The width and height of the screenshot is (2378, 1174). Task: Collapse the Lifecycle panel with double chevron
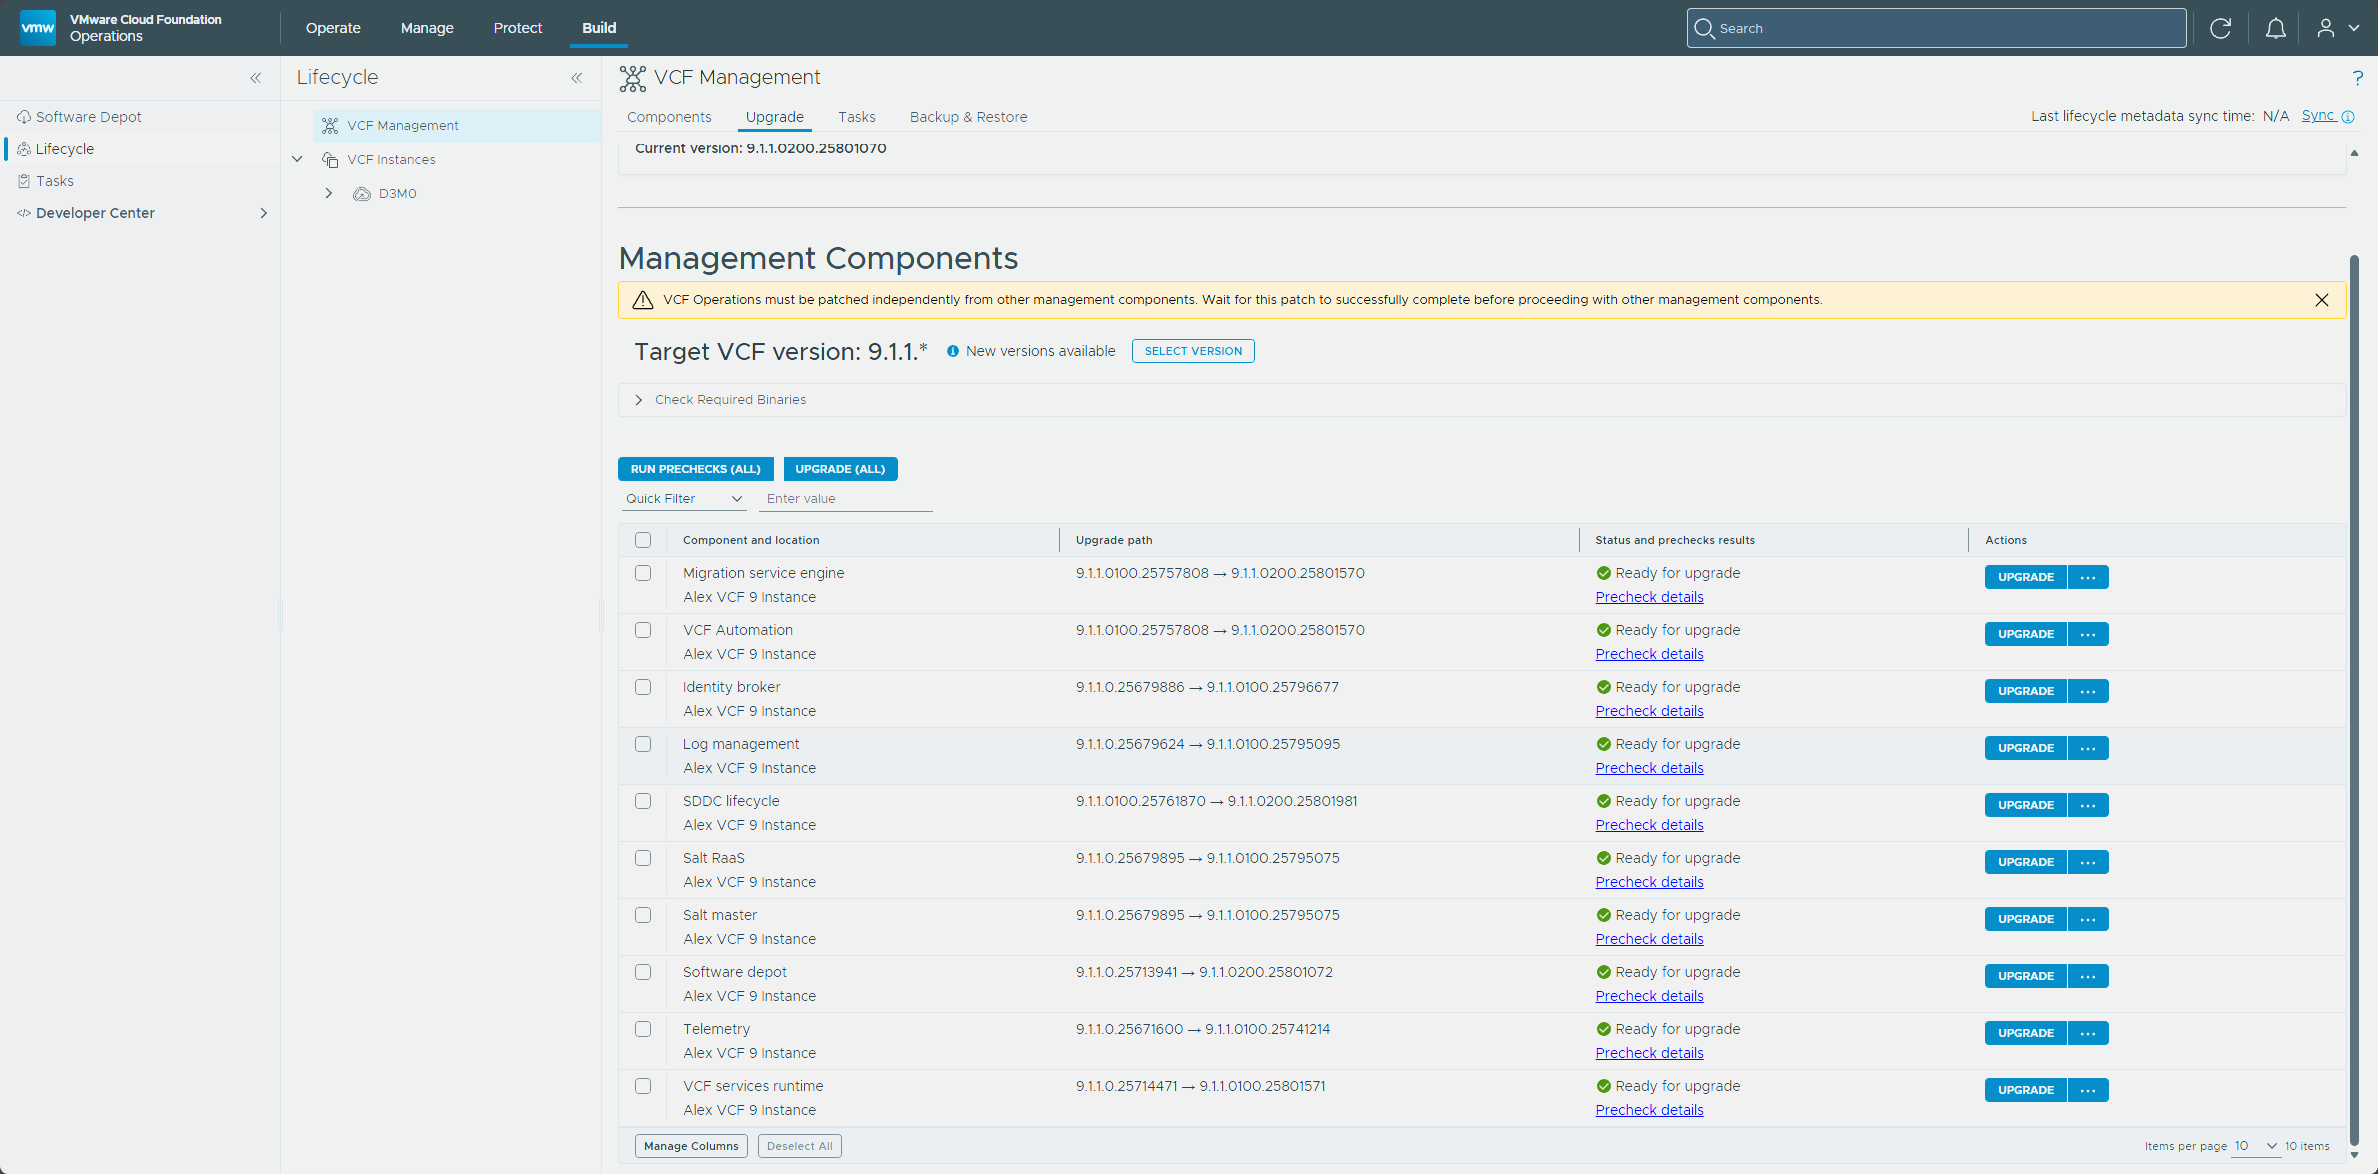577,78
